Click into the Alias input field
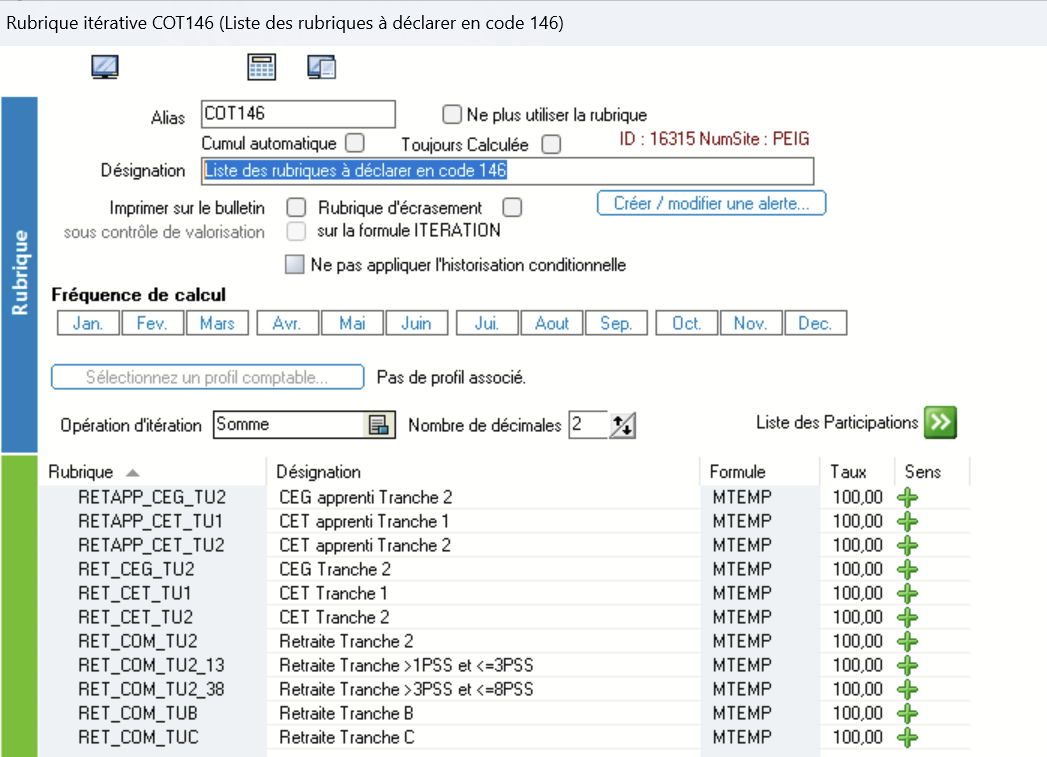 tap(298, 115)
